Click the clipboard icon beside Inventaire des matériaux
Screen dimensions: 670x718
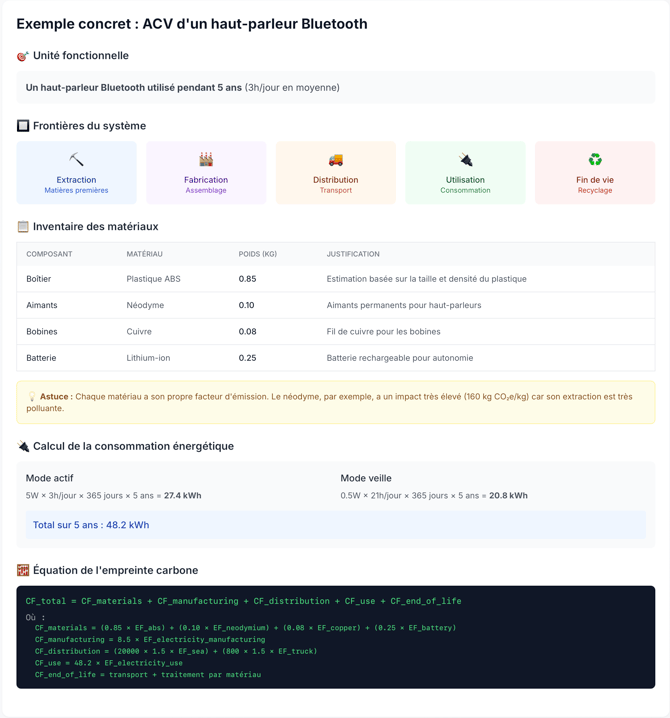click(x=23, y=227)
